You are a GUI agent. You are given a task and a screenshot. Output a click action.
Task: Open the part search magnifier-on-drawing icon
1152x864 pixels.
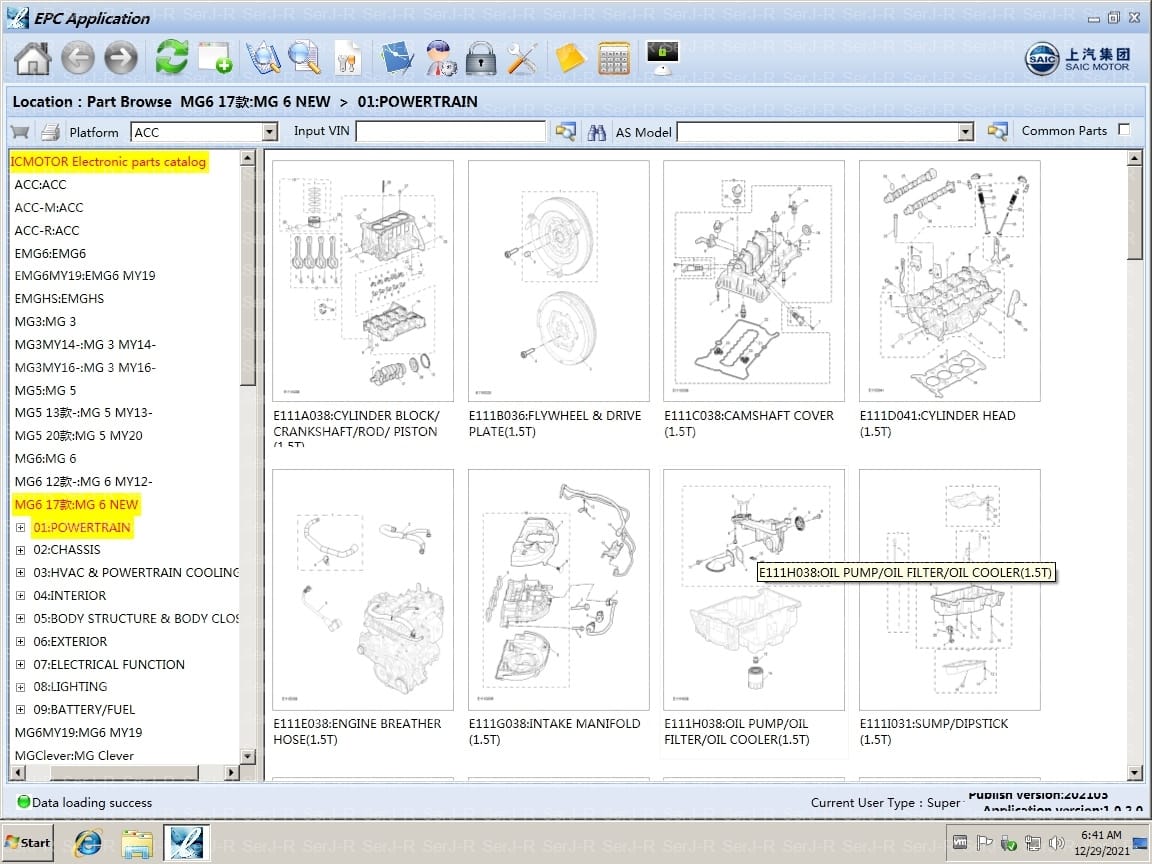point(263,58)
